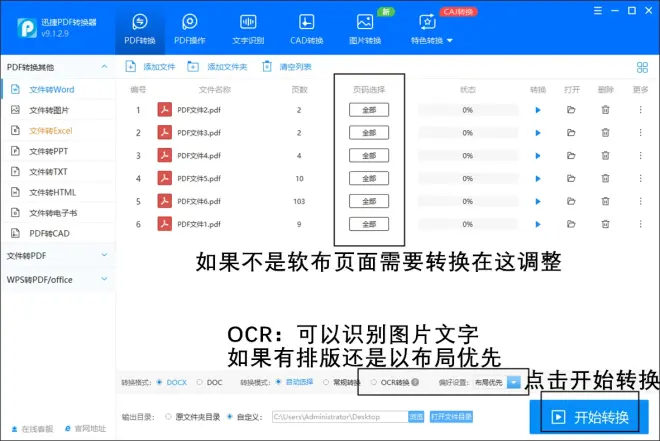Click the 开始转换 start button
This screenshot has width=660, height=441.
[589, 417]
